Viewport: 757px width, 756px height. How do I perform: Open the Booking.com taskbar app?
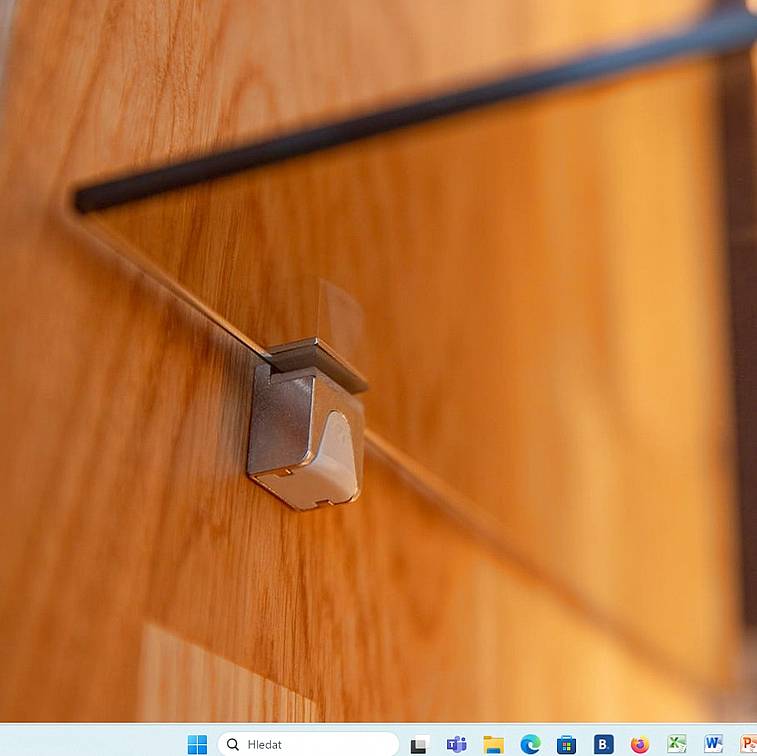[603, 744]
